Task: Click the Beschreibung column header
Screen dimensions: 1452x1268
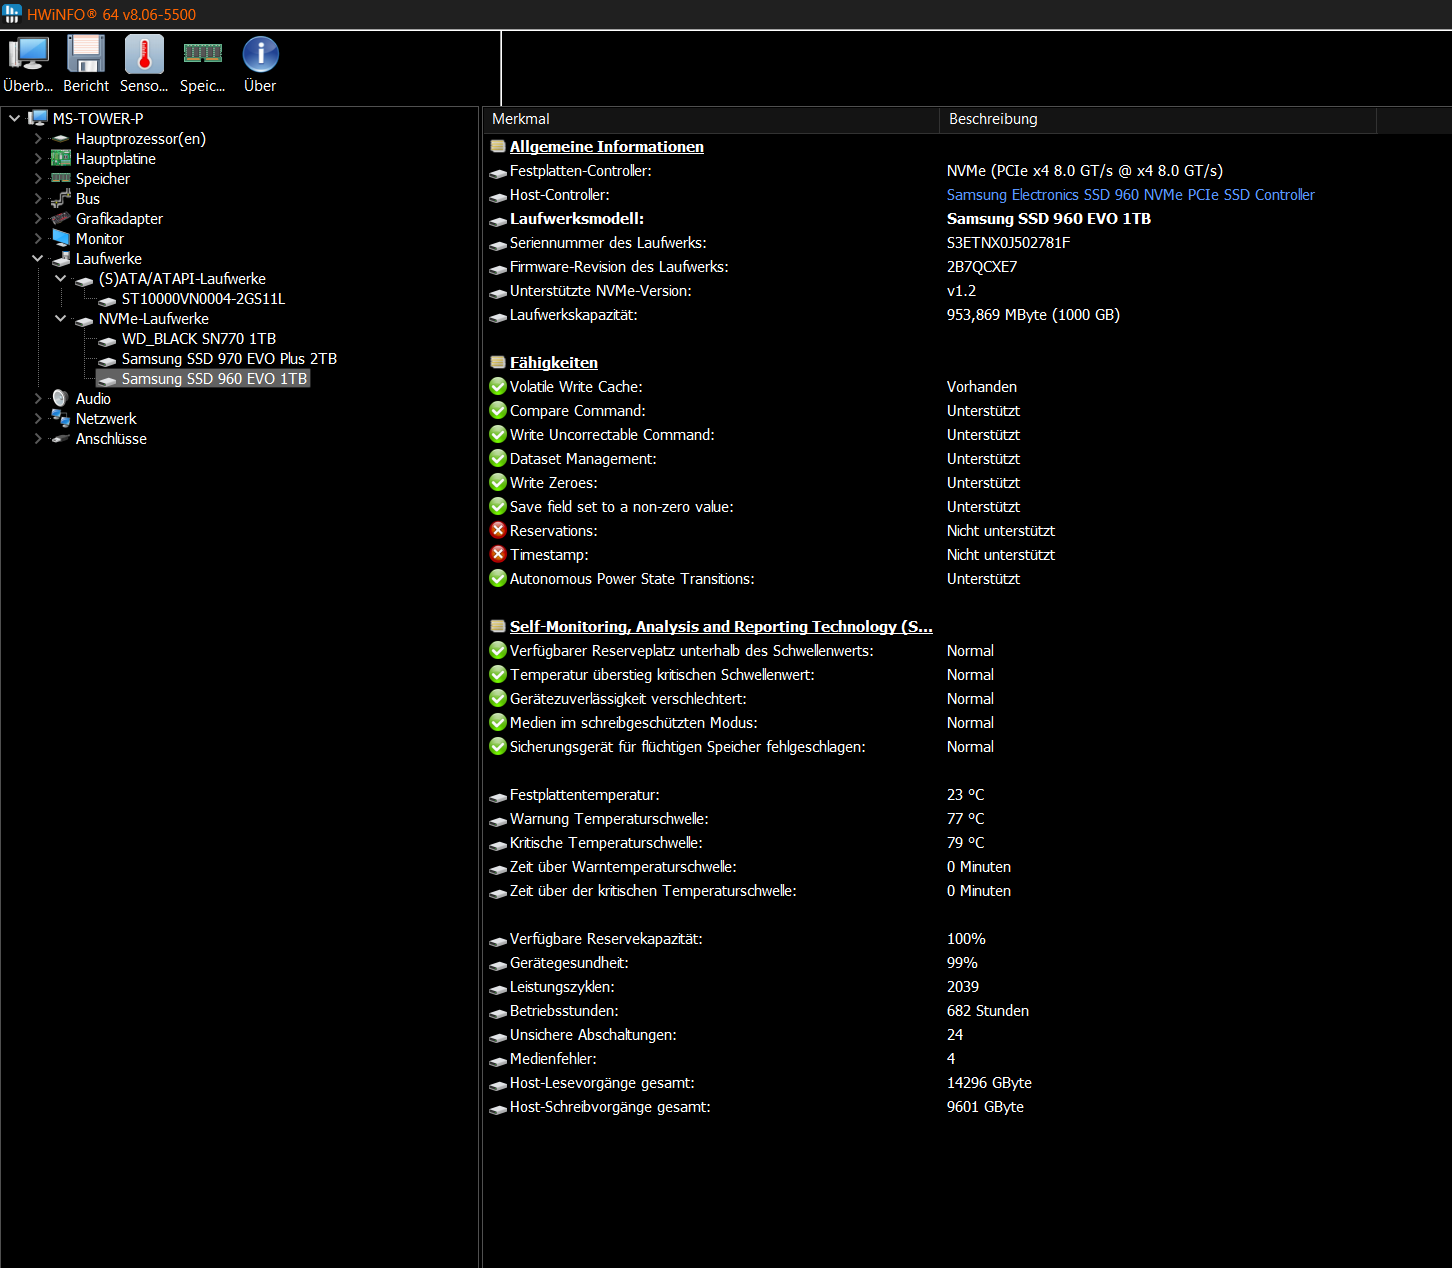Action: pyautogui.click(x=1158, y=119)
